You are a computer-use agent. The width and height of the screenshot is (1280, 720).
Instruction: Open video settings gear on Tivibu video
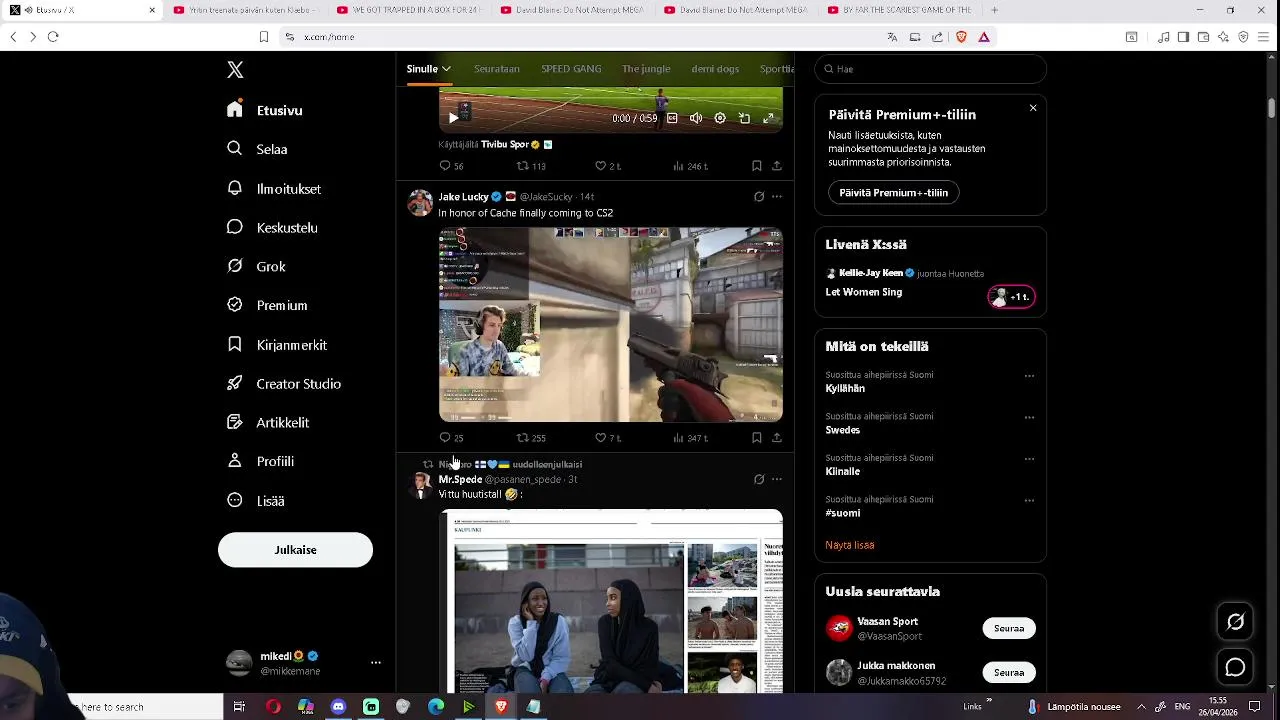click(720, 118)
